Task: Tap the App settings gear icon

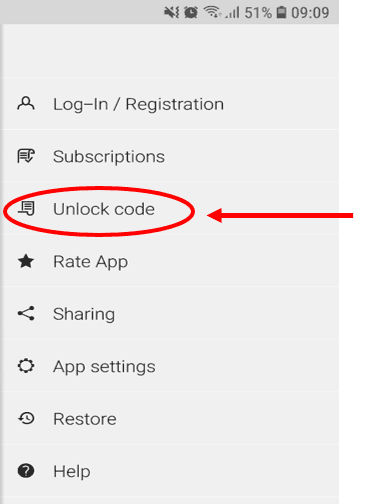Action: tap(26, 366)
